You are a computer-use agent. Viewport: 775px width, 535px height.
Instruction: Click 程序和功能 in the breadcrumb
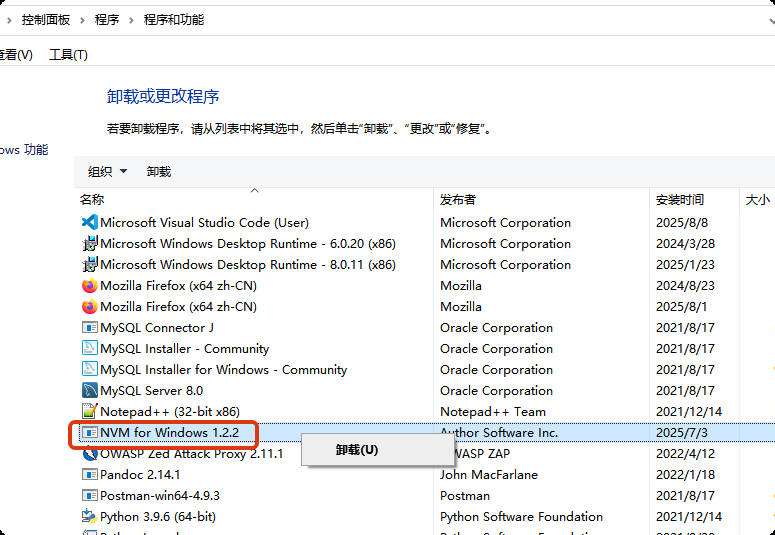tap(173, 20)
